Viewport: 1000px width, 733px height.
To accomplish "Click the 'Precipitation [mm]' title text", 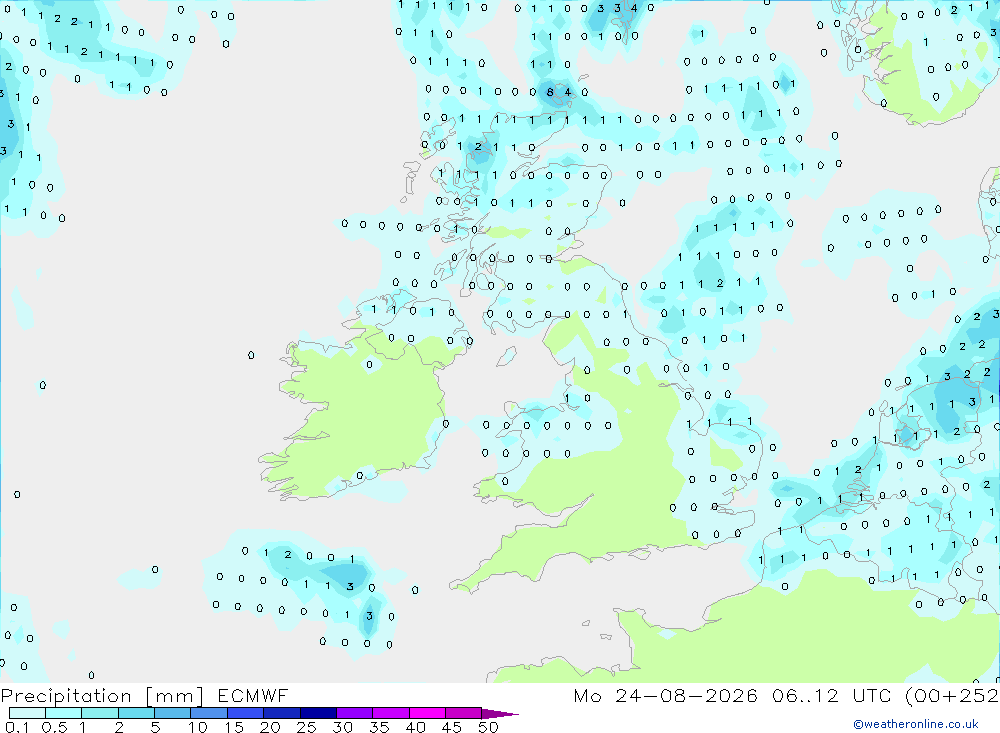I will pos(102,696).
